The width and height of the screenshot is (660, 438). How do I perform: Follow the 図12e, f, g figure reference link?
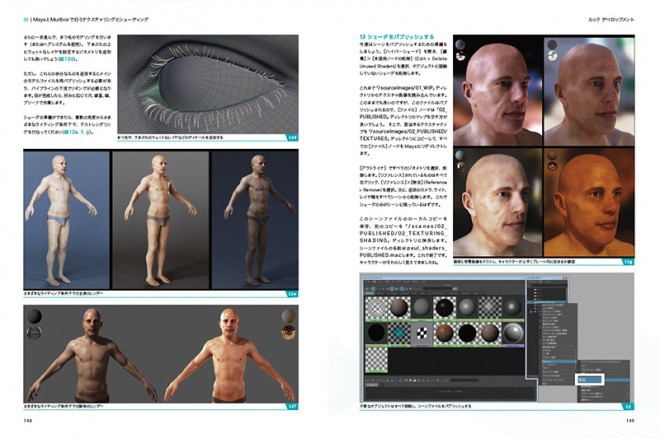(x=78, y=132)
